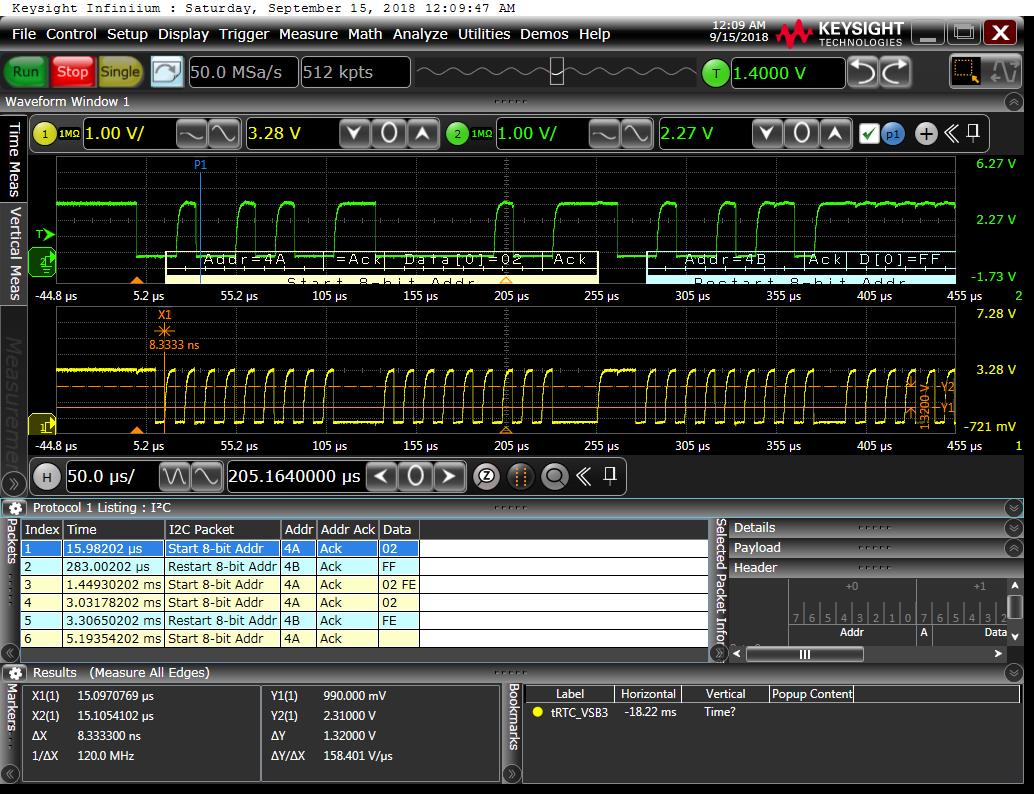Shift horizontal position with left arrow
The image size is (1034, 794).
click(x=382, y=476)
